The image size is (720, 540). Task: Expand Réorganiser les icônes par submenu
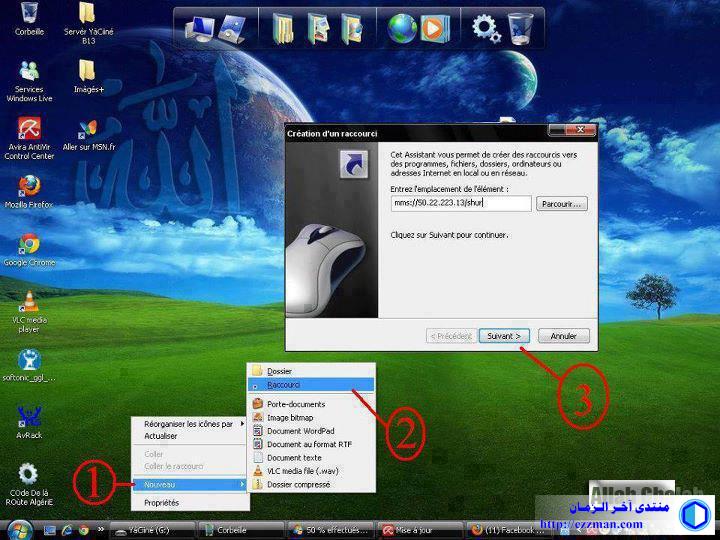pos(190,424)
